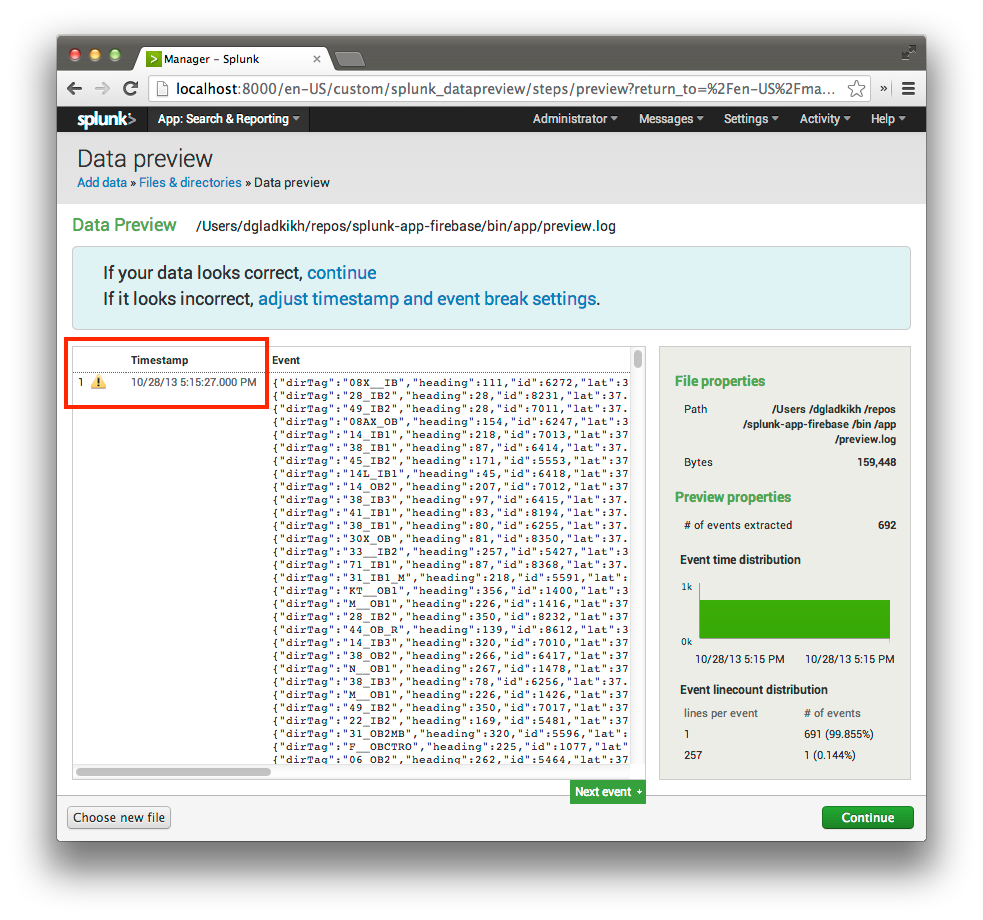
Task: Click event line with dirTag F__OBCTRO
Action: 451,746
